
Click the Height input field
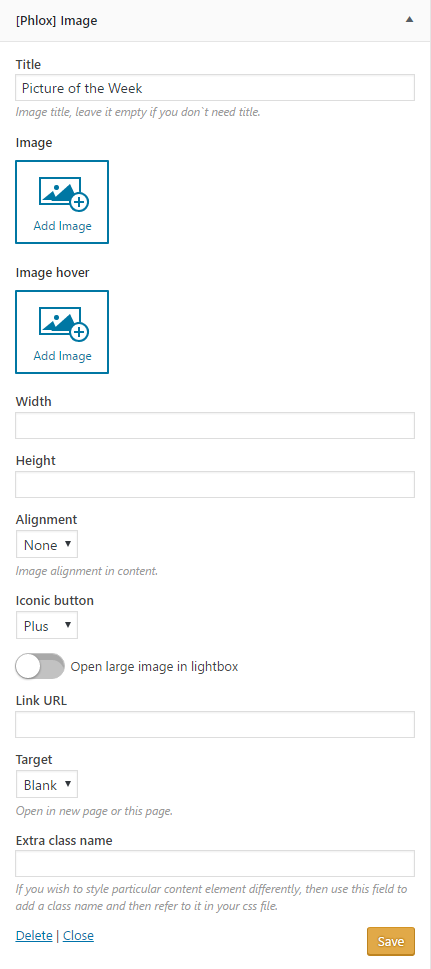(215, 484)
